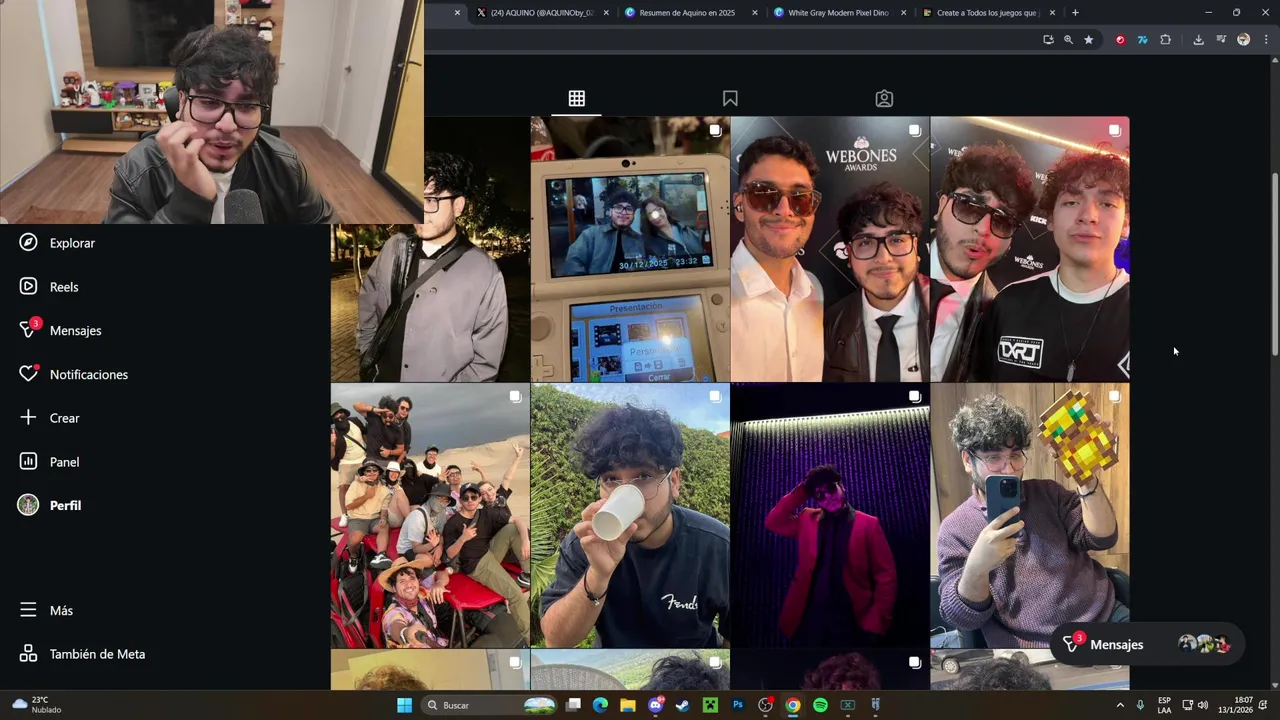This screenshot has height=720, width=1280.
Task: Open the Más hamburger menu
Action: (x=28, y=610)
